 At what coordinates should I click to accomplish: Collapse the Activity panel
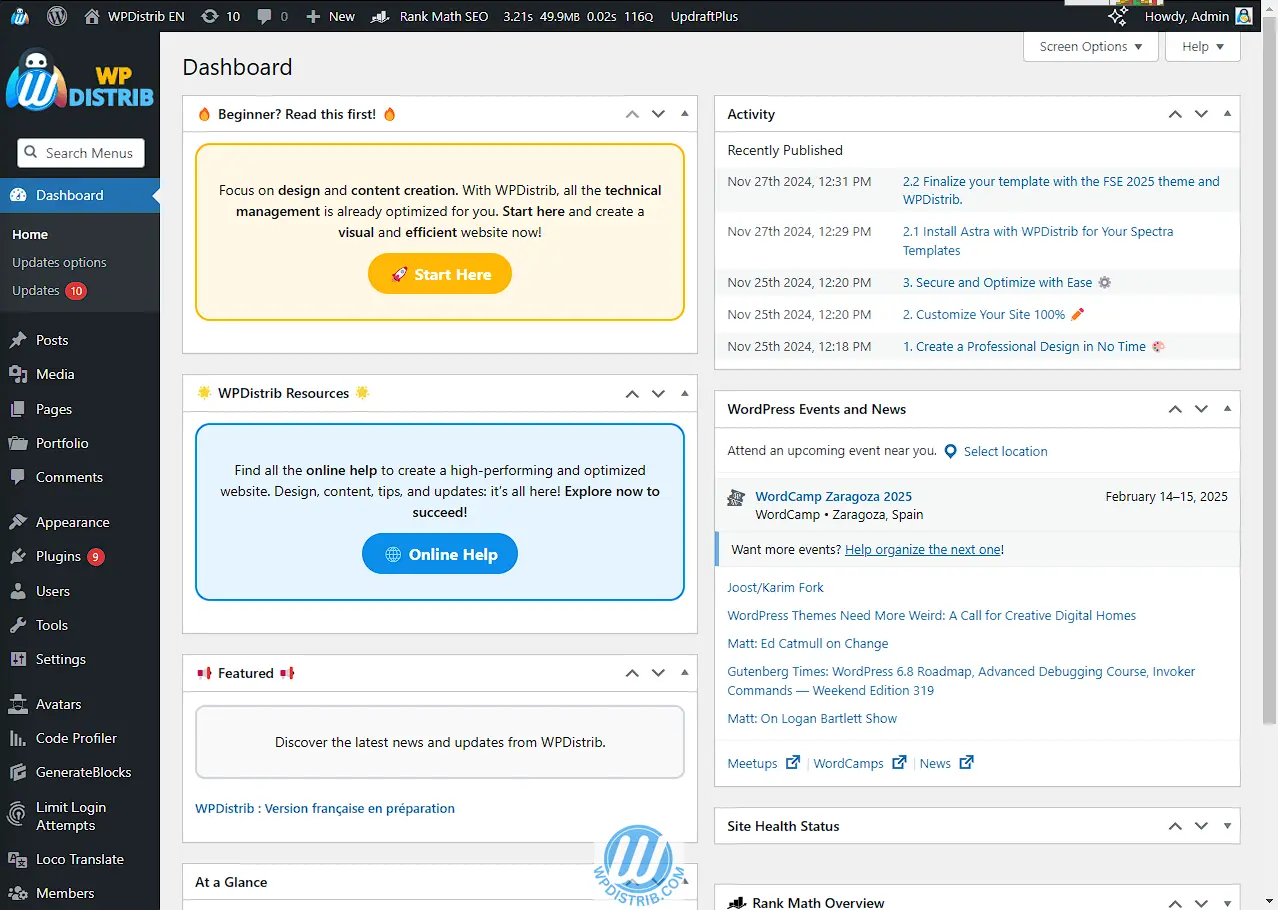pos(1228,114)
